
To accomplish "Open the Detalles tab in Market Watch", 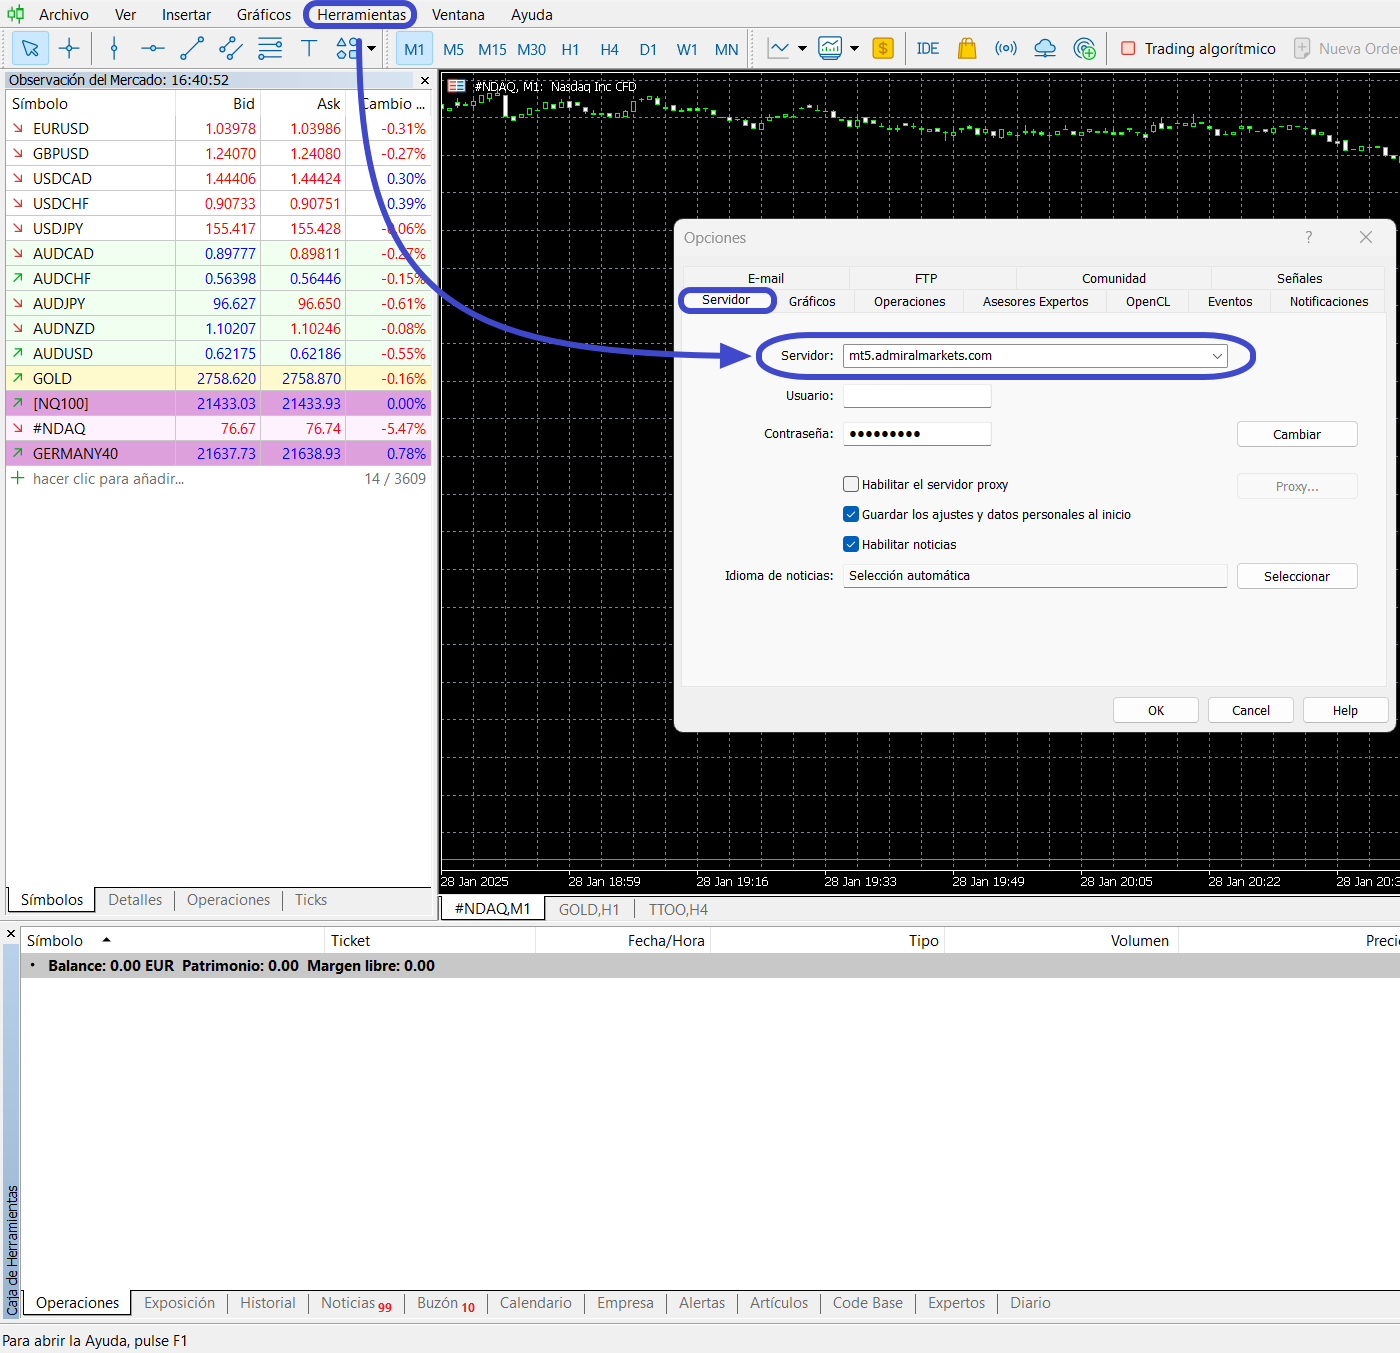I will (135, 900).
